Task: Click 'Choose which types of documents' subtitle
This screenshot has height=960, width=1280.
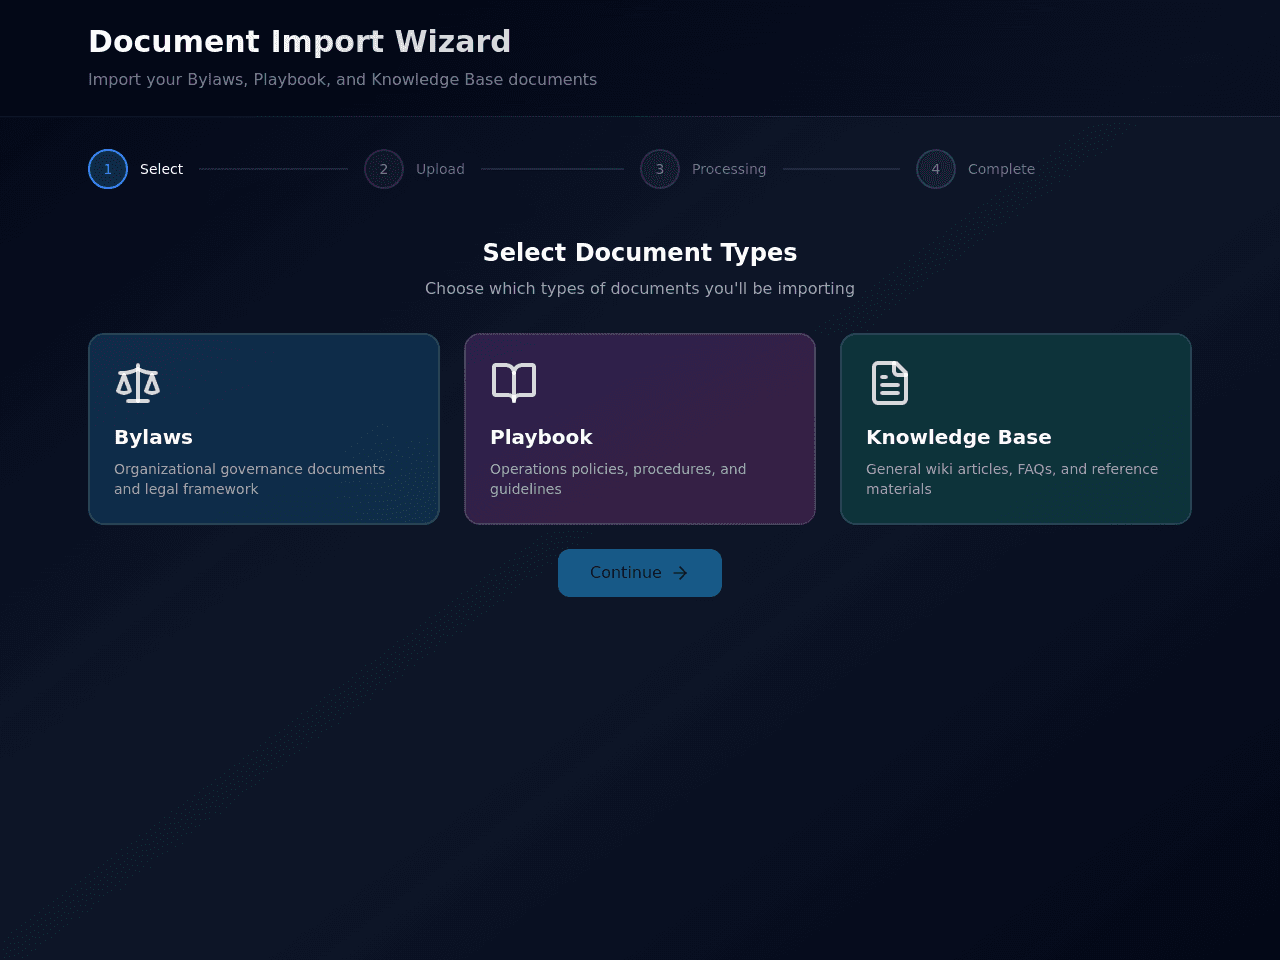Action: [640, 289]
